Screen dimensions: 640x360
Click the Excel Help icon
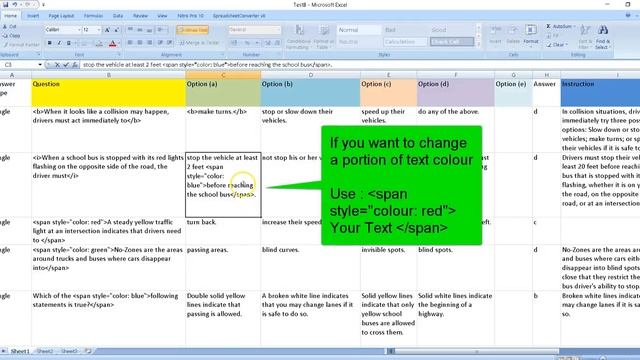(628, 16)
